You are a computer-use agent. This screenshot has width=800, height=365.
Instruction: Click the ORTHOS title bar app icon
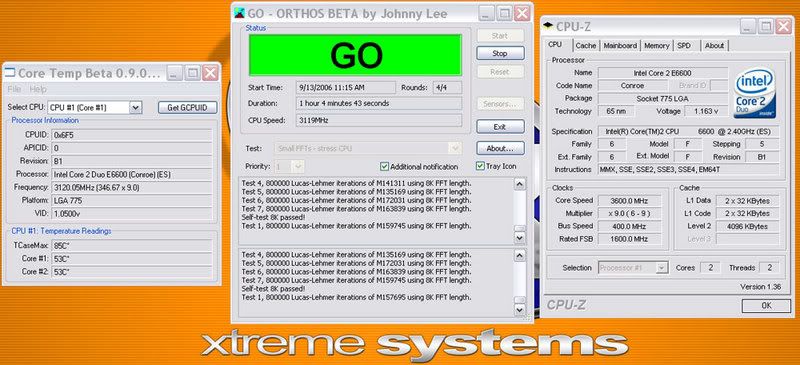click(239, 13)
